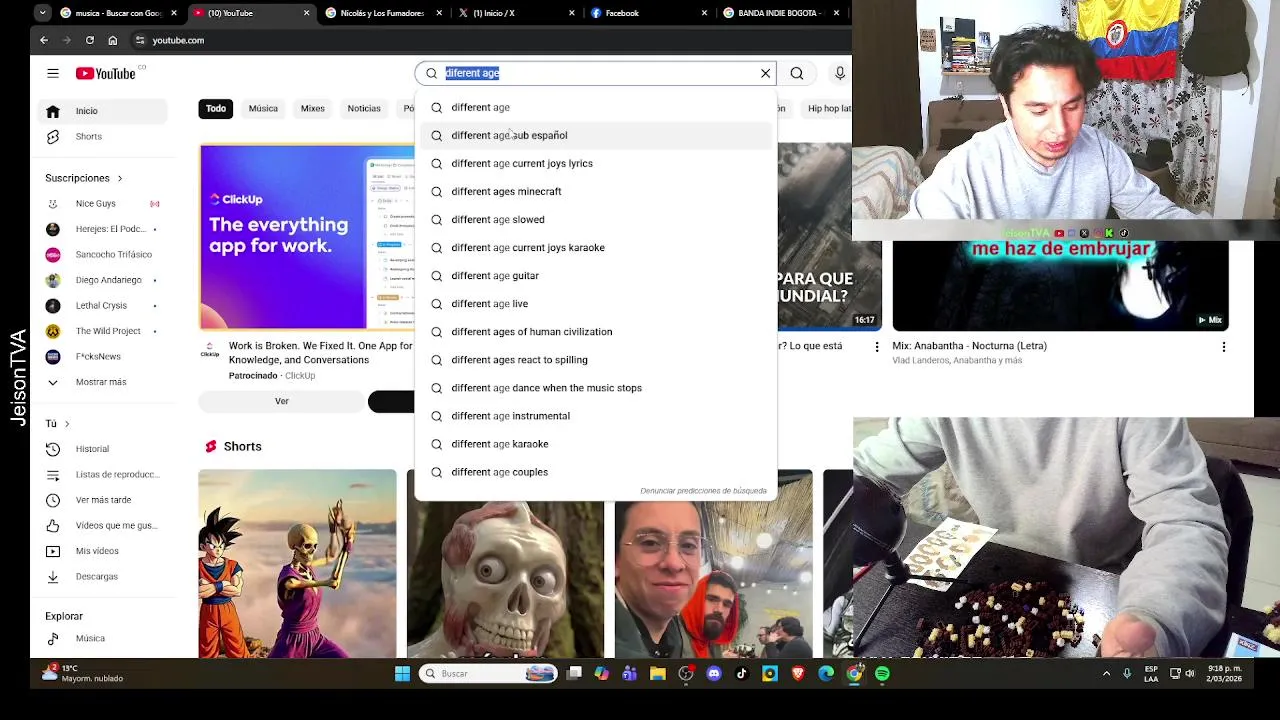Choose 'different age dance when the music stops'

point(596,387)
